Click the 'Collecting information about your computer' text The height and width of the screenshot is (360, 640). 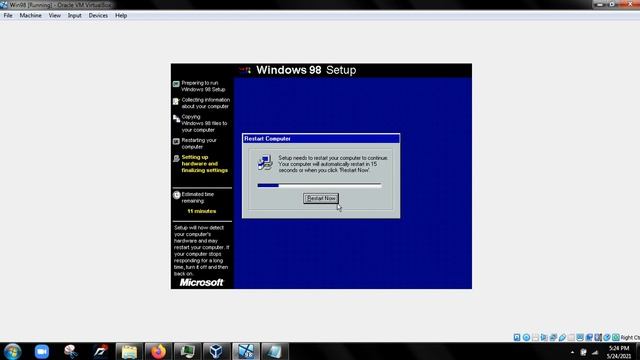pos(205,103)
